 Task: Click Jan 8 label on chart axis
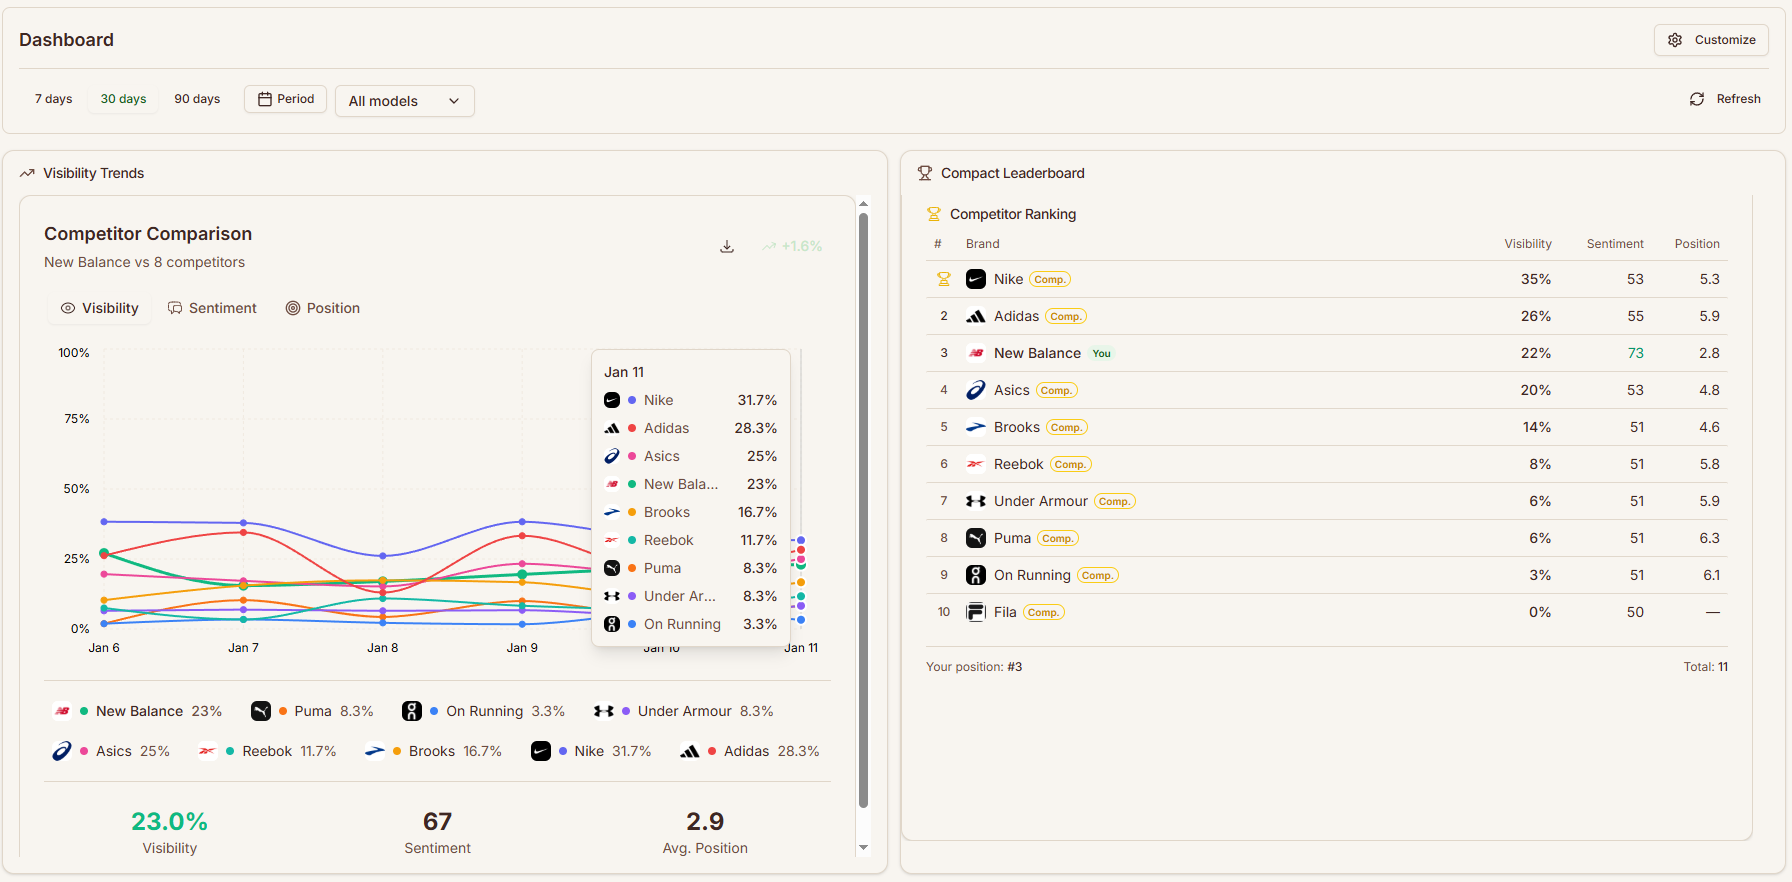[x=383, y=648]
